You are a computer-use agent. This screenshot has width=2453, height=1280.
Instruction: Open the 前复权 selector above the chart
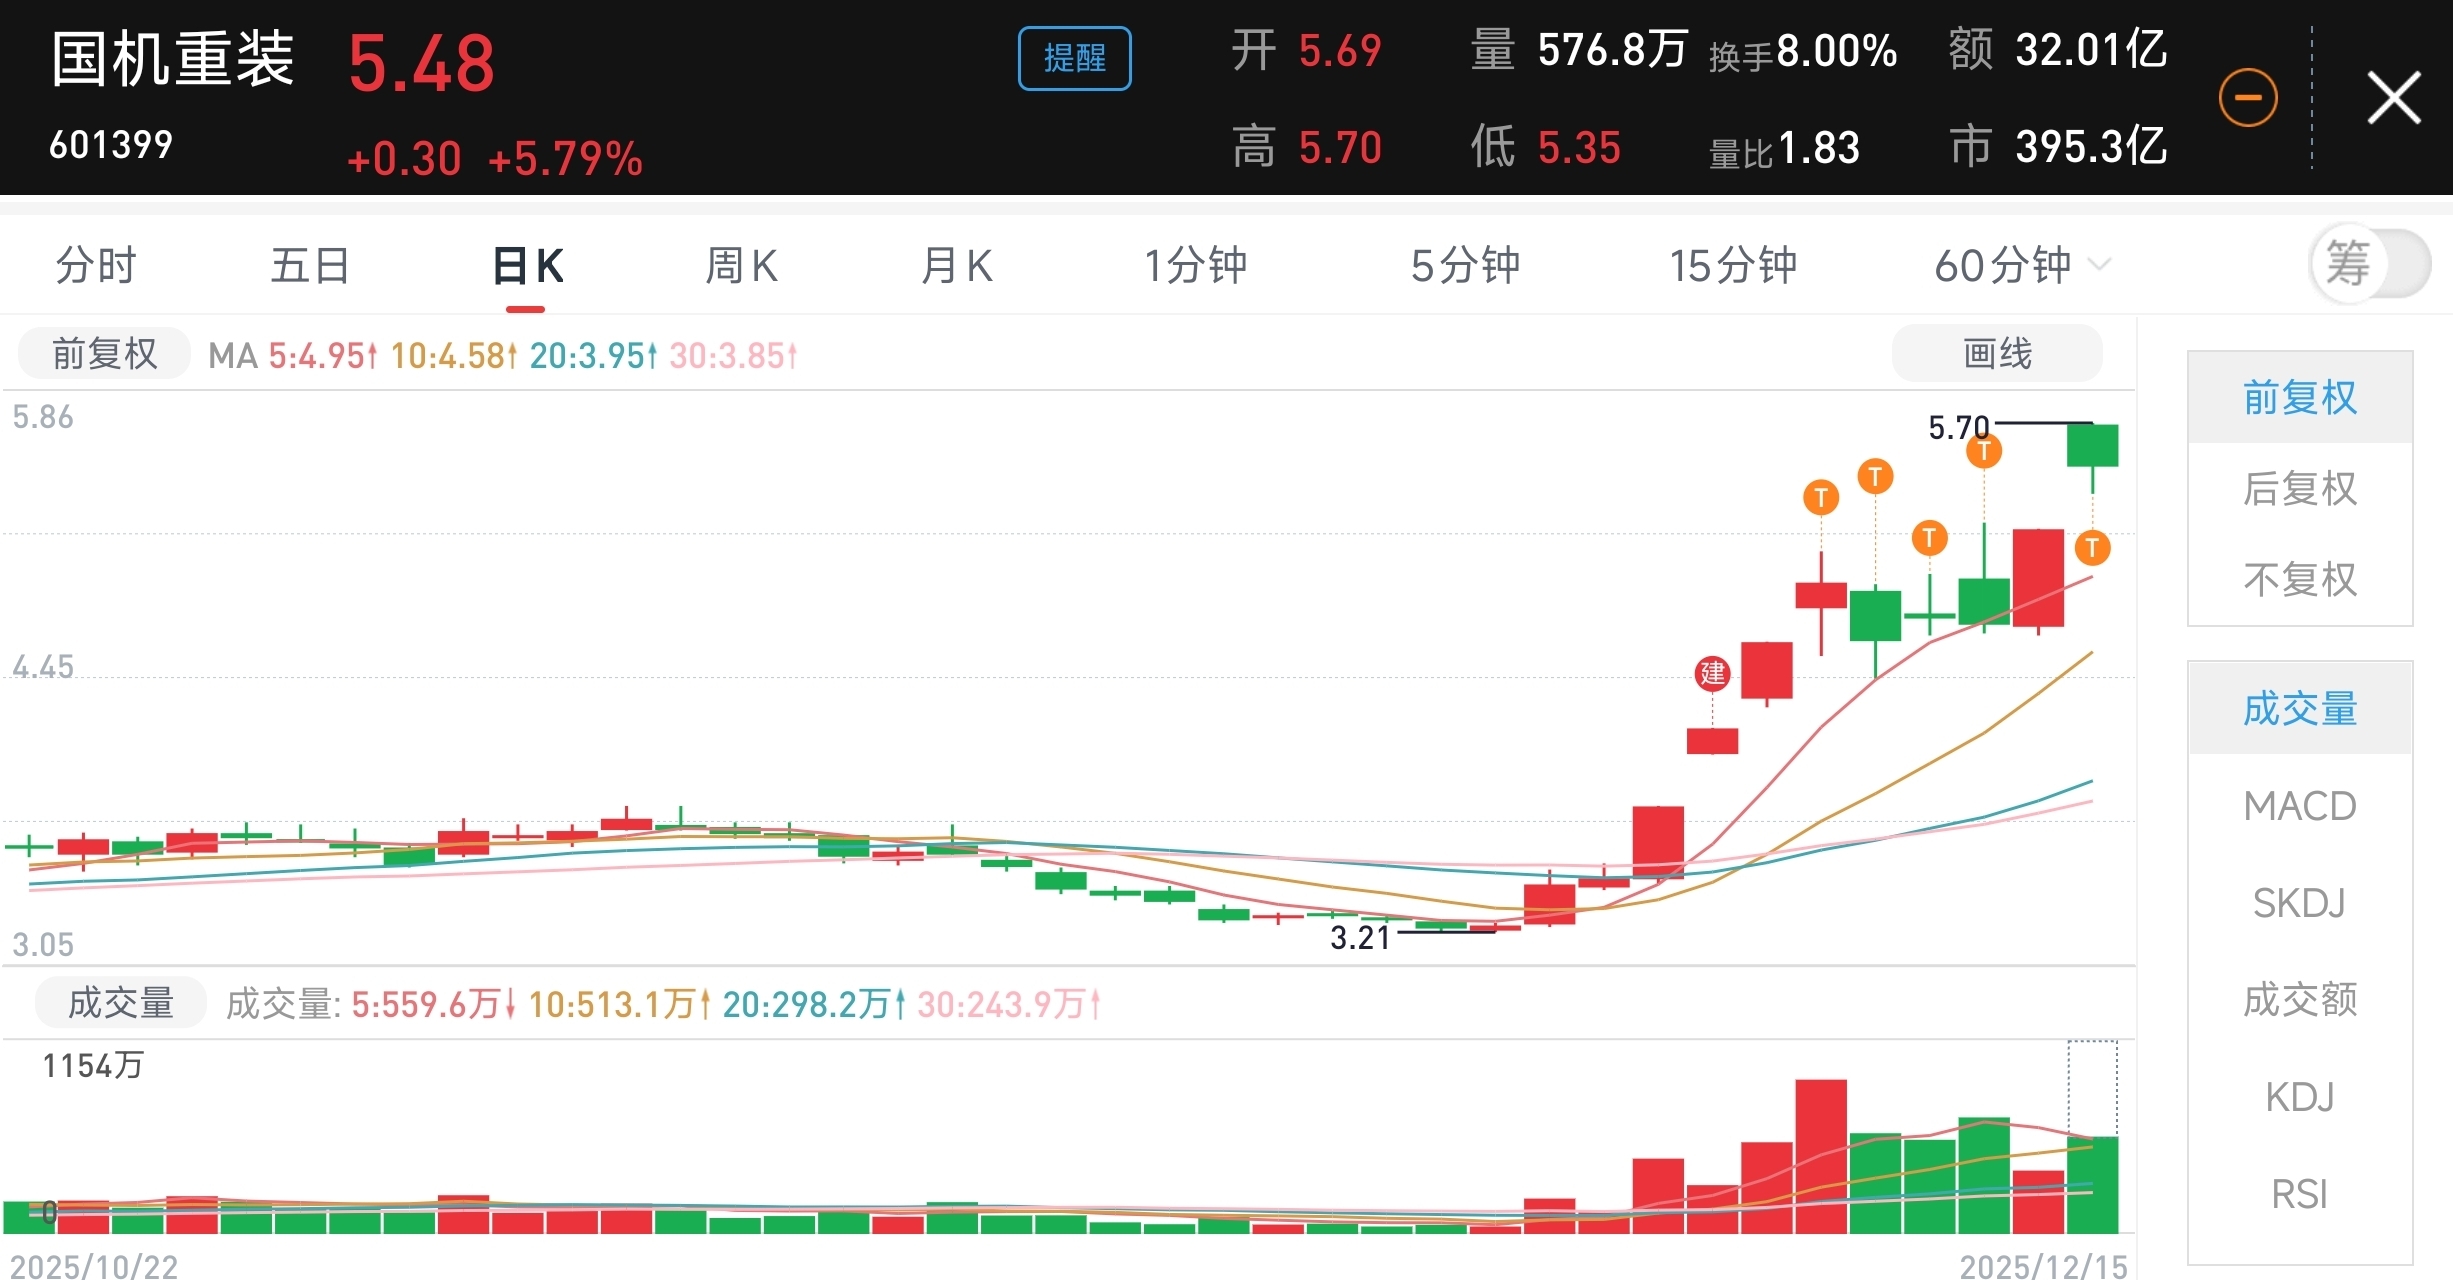pos(104,354)
